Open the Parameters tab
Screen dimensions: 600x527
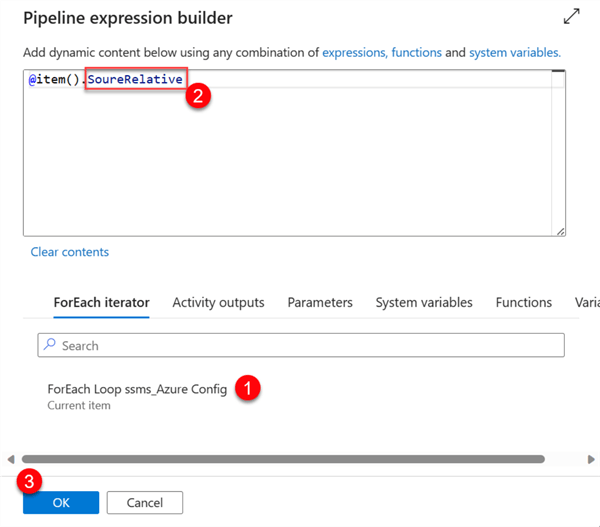[320, 302]
